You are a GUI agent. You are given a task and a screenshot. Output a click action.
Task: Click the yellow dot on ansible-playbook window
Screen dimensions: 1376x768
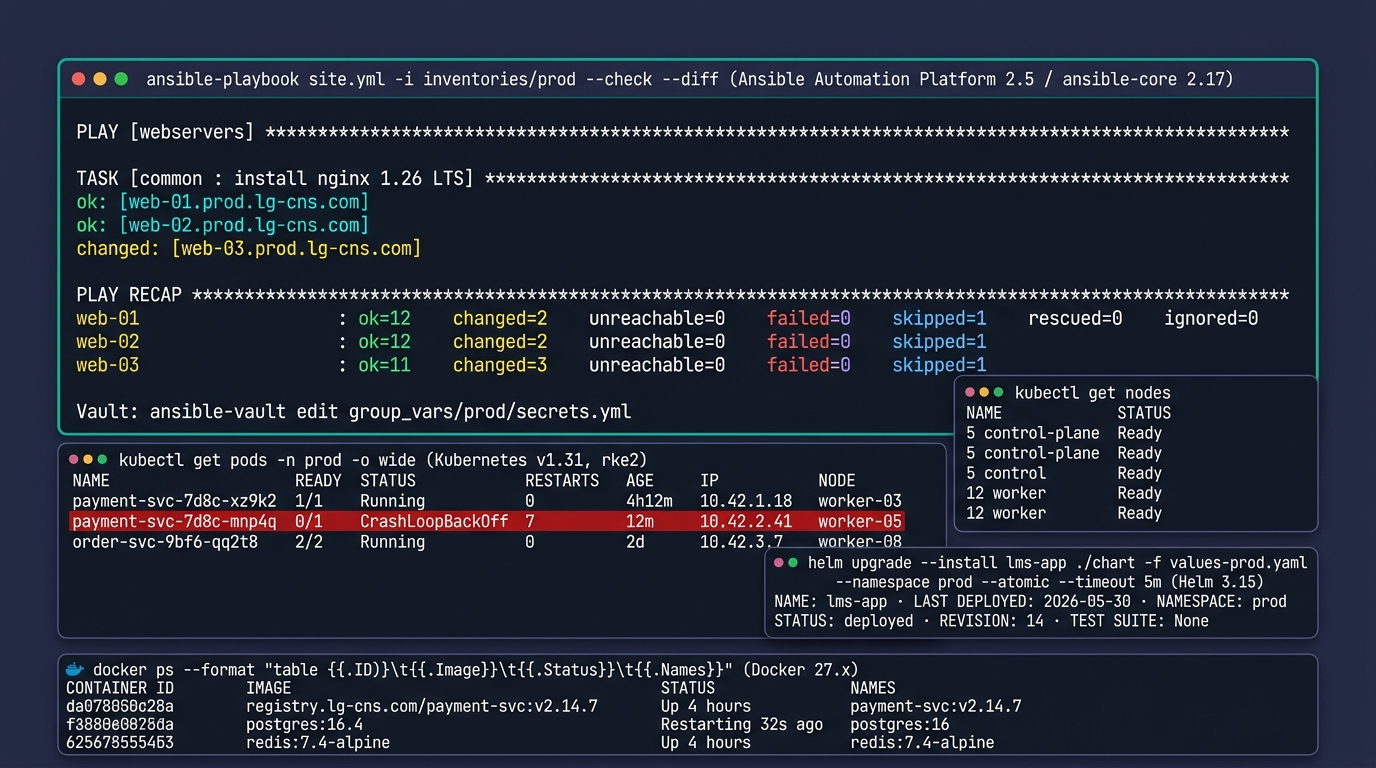100,79
